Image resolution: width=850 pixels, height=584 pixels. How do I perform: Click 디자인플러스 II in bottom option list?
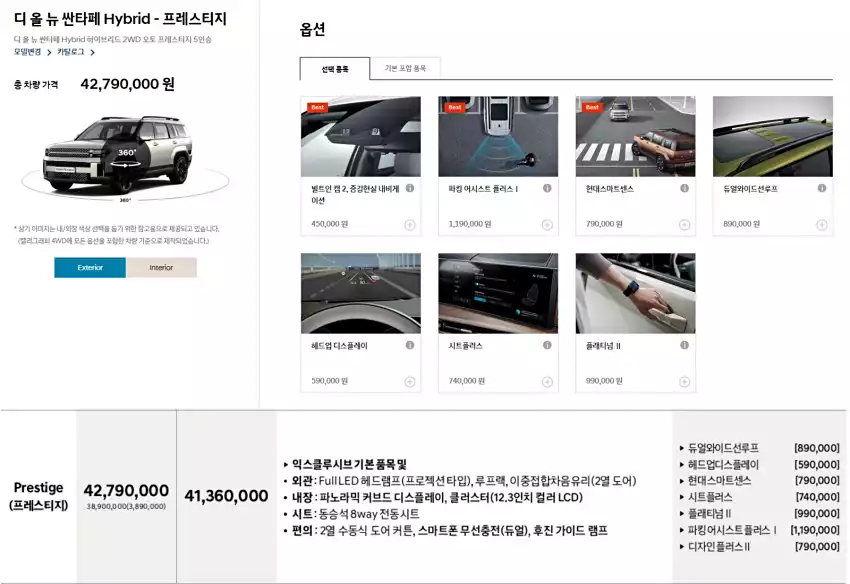tap(719, 547)
